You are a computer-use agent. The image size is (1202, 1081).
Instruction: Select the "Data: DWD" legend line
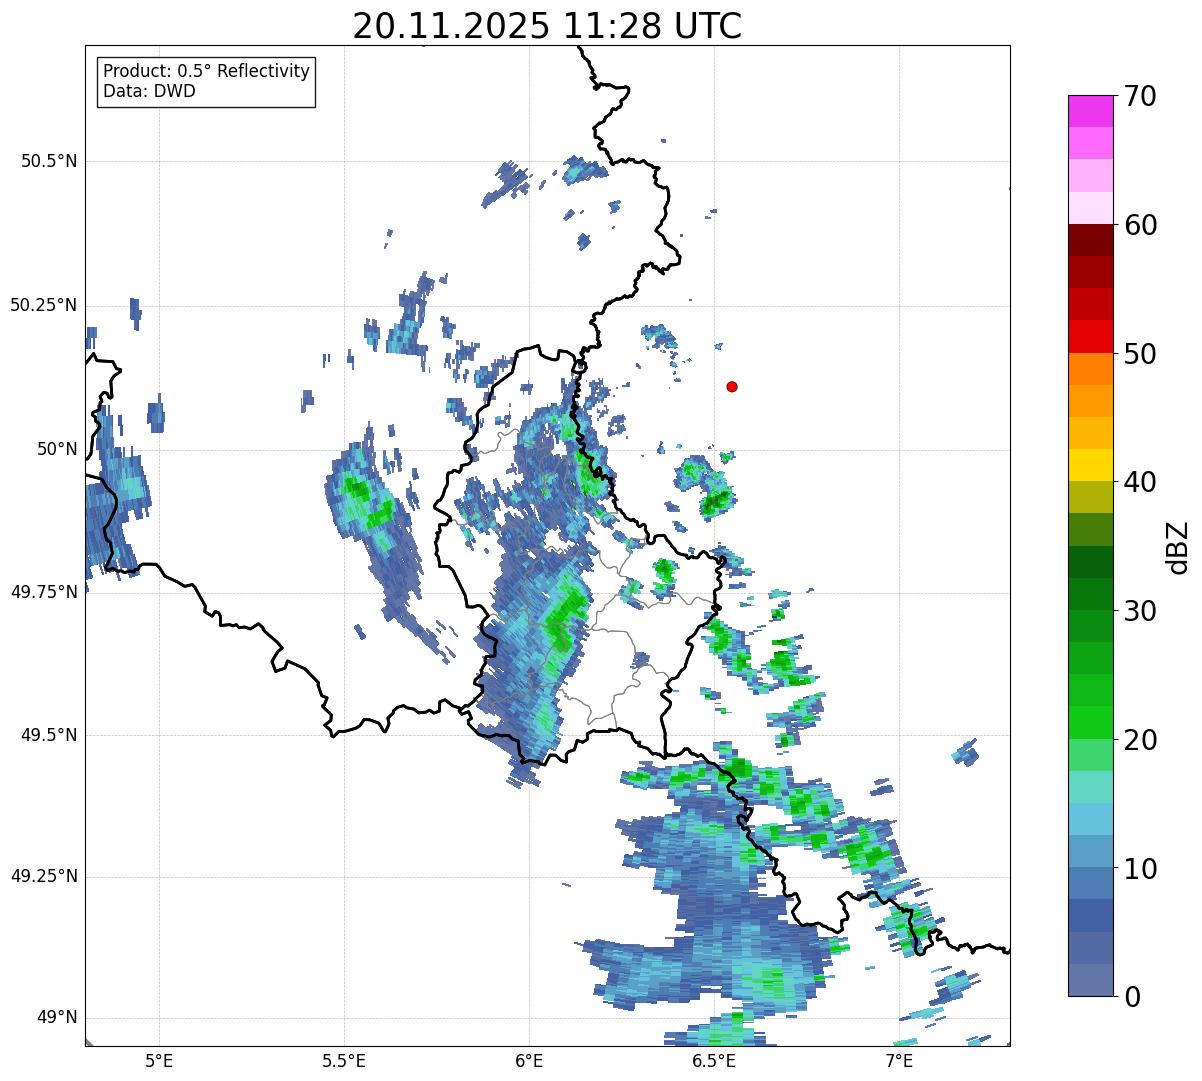pyautogui.click(x=149, y=91)
